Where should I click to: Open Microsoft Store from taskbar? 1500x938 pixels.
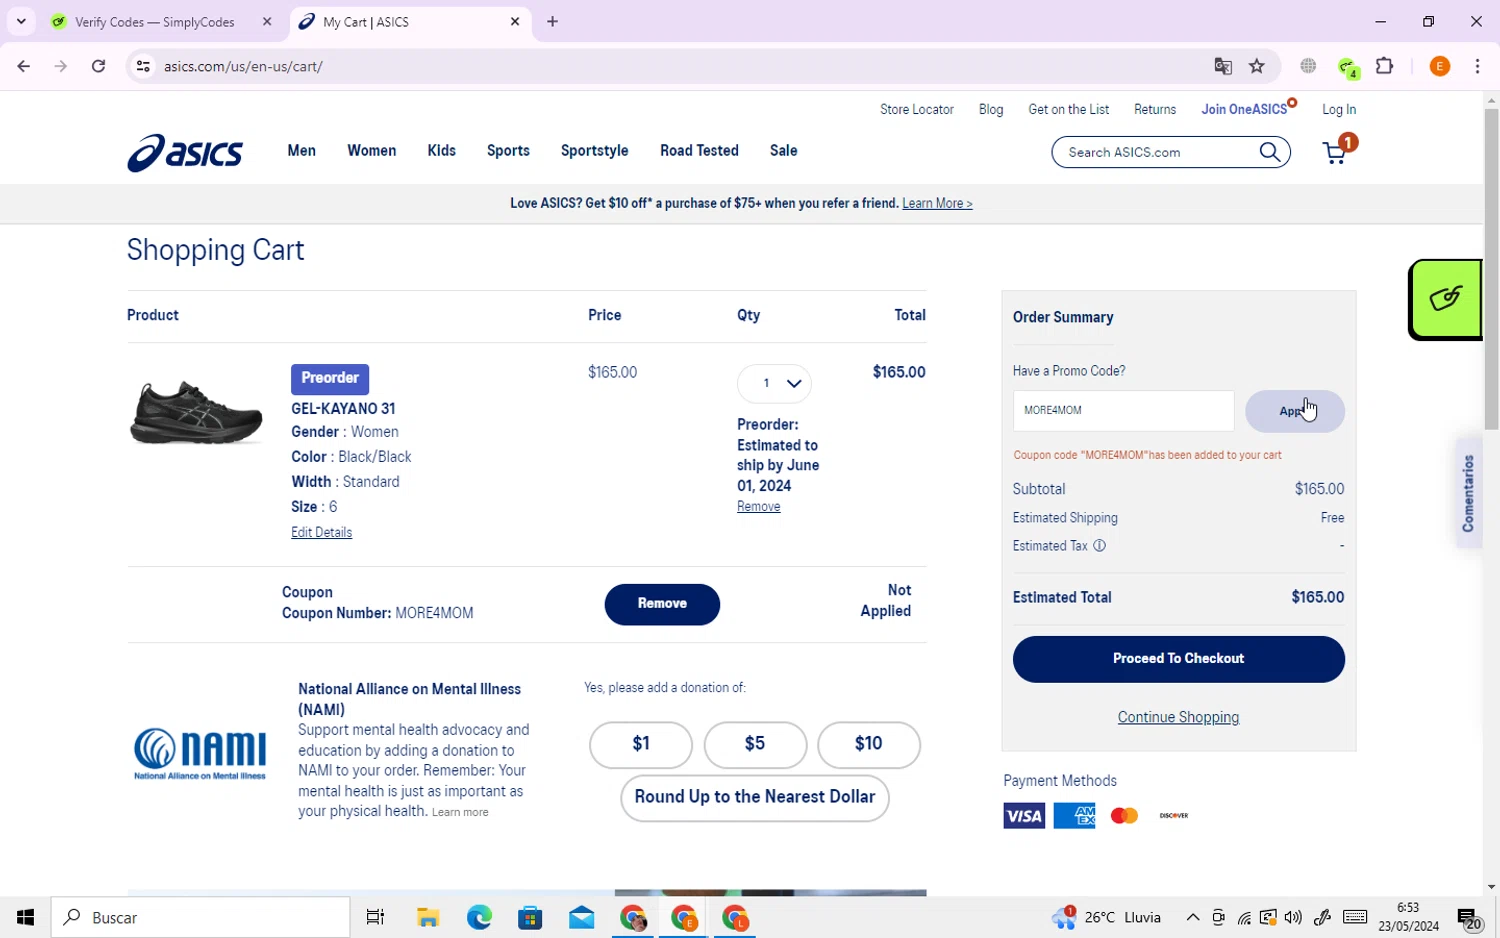(530, 917)
